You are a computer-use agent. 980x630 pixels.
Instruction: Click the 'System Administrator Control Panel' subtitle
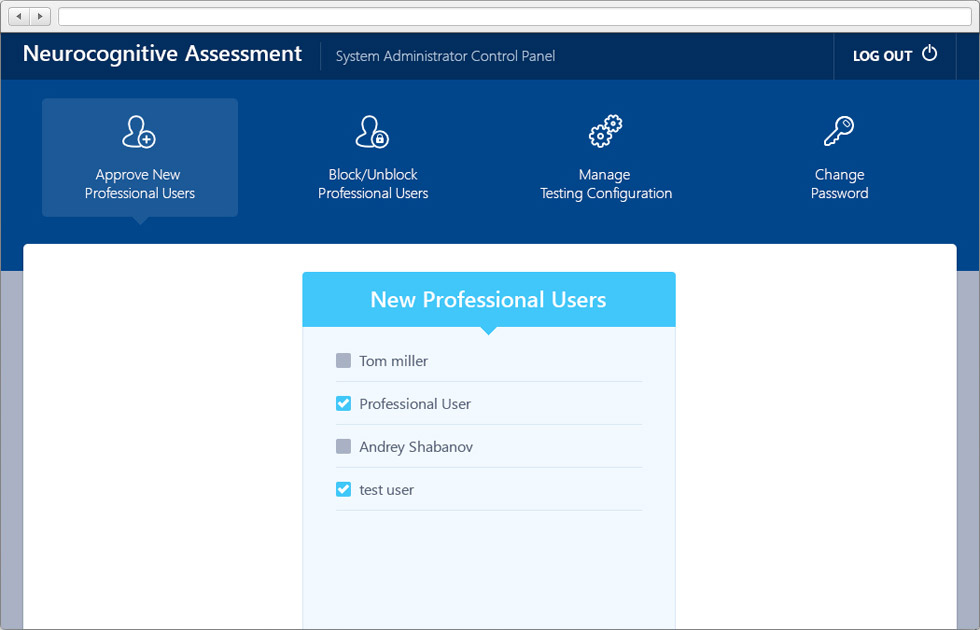pos(445,56)
